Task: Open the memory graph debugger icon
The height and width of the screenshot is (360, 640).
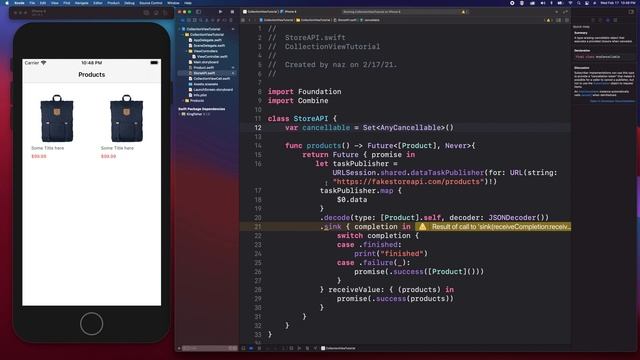Action: click(299, 348)
